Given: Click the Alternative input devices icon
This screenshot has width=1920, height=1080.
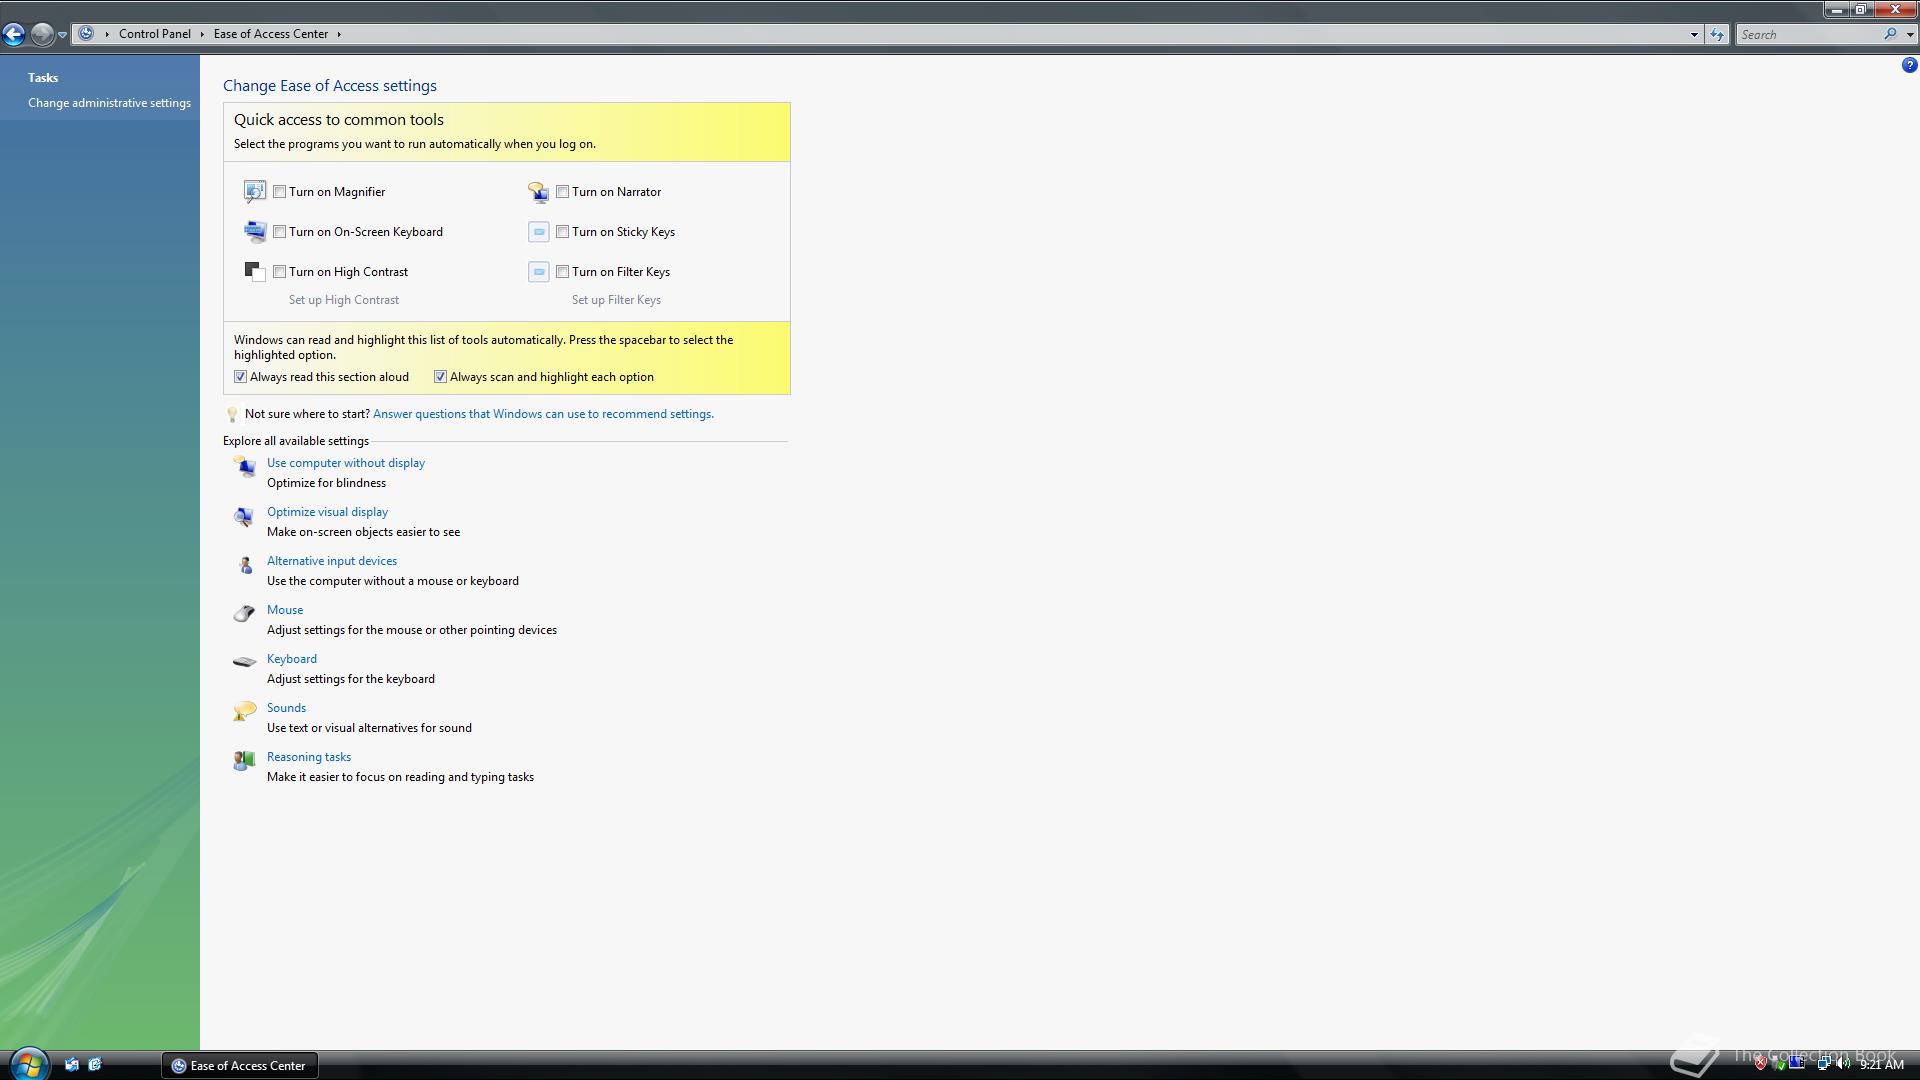Looking at the screenshot, I should (245, 565).
